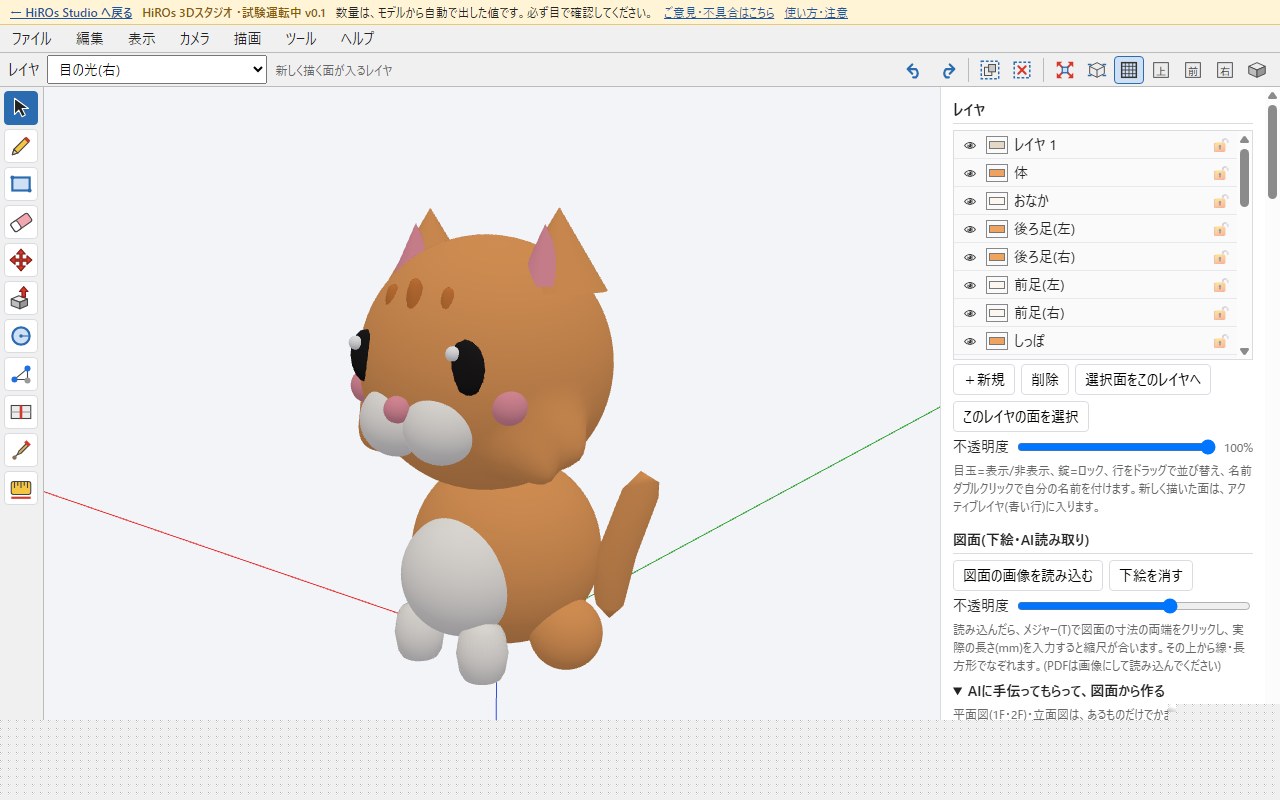Pick the split-plane tool with red cross

[x=21, y=412]
